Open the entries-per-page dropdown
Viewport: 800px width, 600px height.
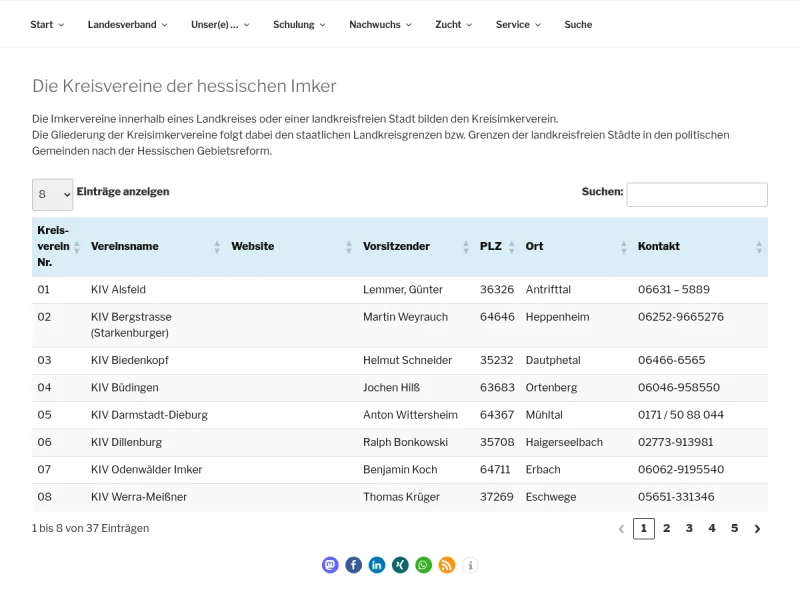click(52, 195)
